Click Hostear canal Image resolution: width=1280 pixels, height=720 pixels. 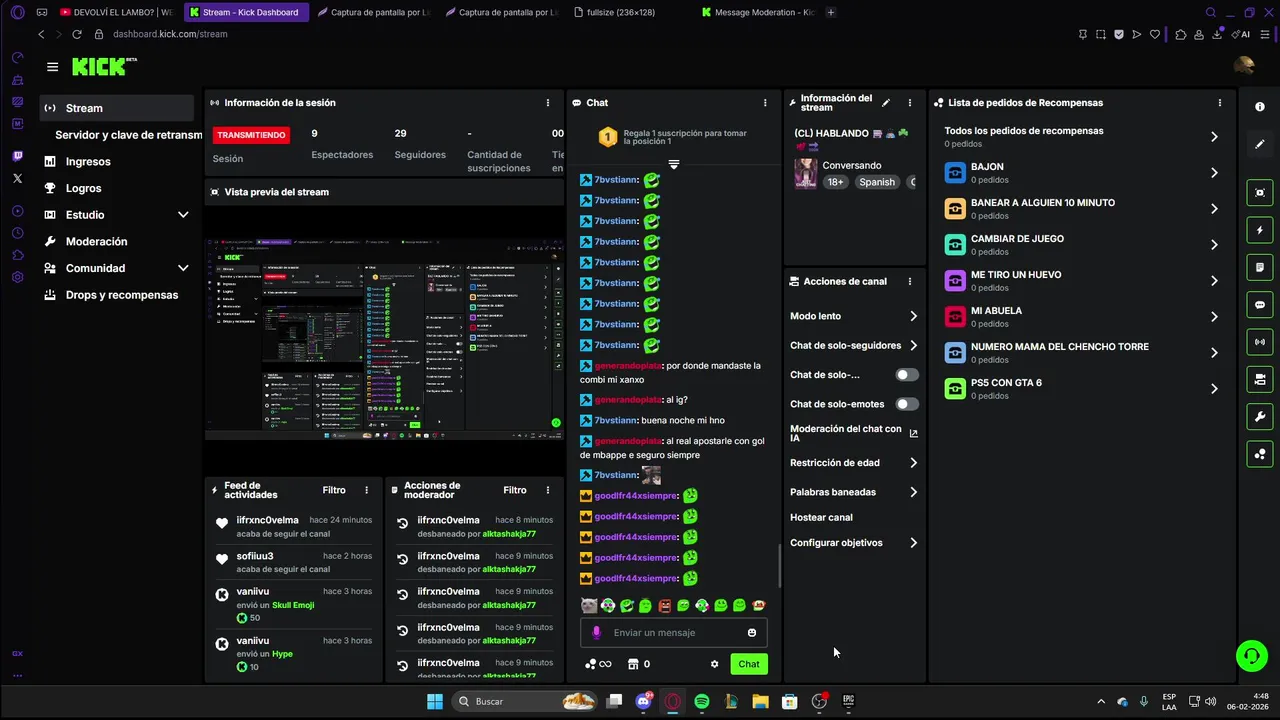point(821,518)
